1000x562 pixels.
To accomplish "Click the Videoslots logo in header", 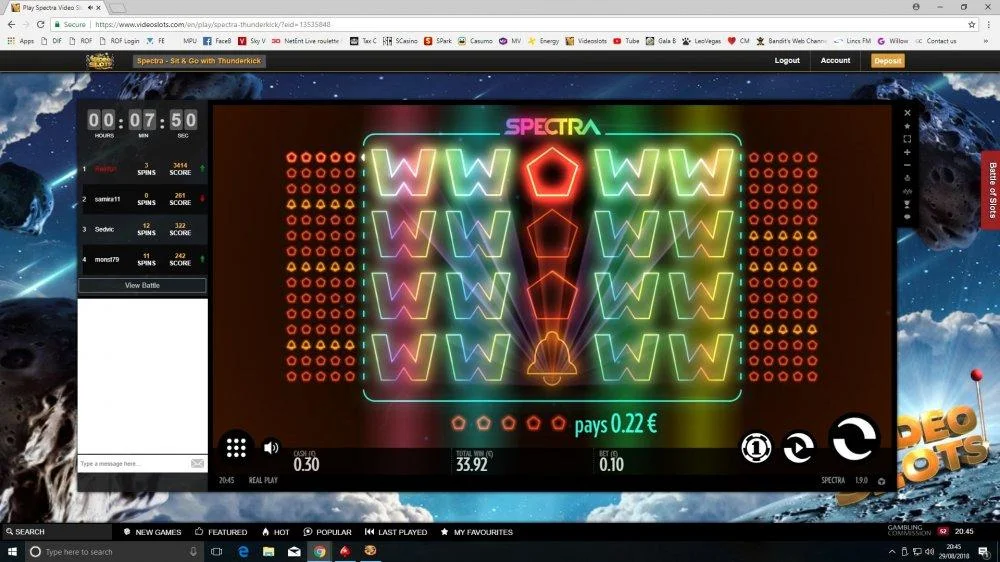I will coord(99,61).
